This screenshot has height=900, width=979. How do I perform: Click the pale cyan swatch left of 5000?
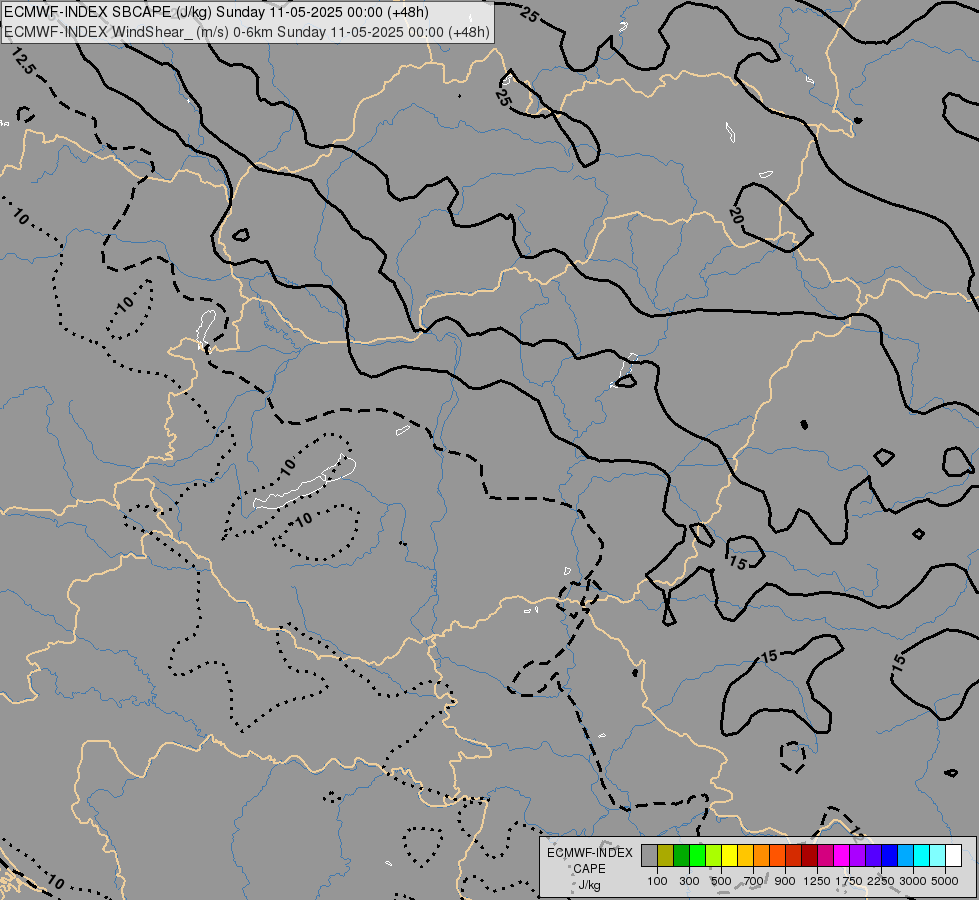coord(938,856)
